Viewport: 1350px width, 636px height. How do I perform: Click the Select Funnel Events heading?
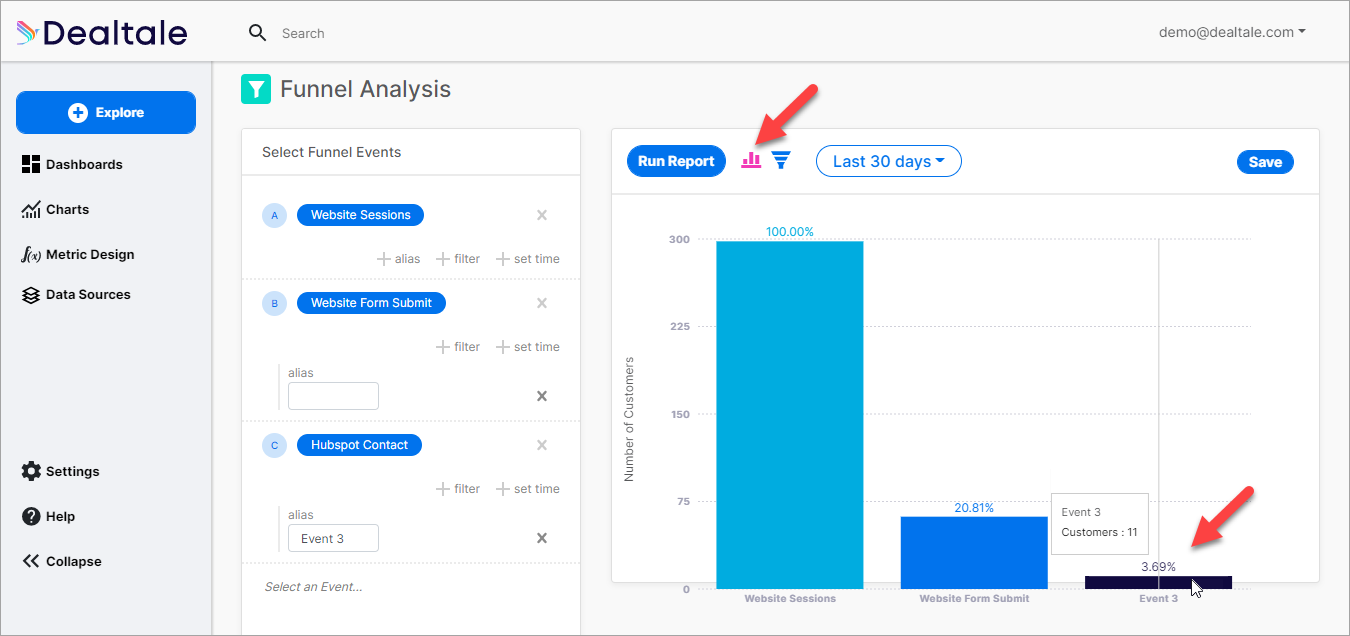pos(331,152)
